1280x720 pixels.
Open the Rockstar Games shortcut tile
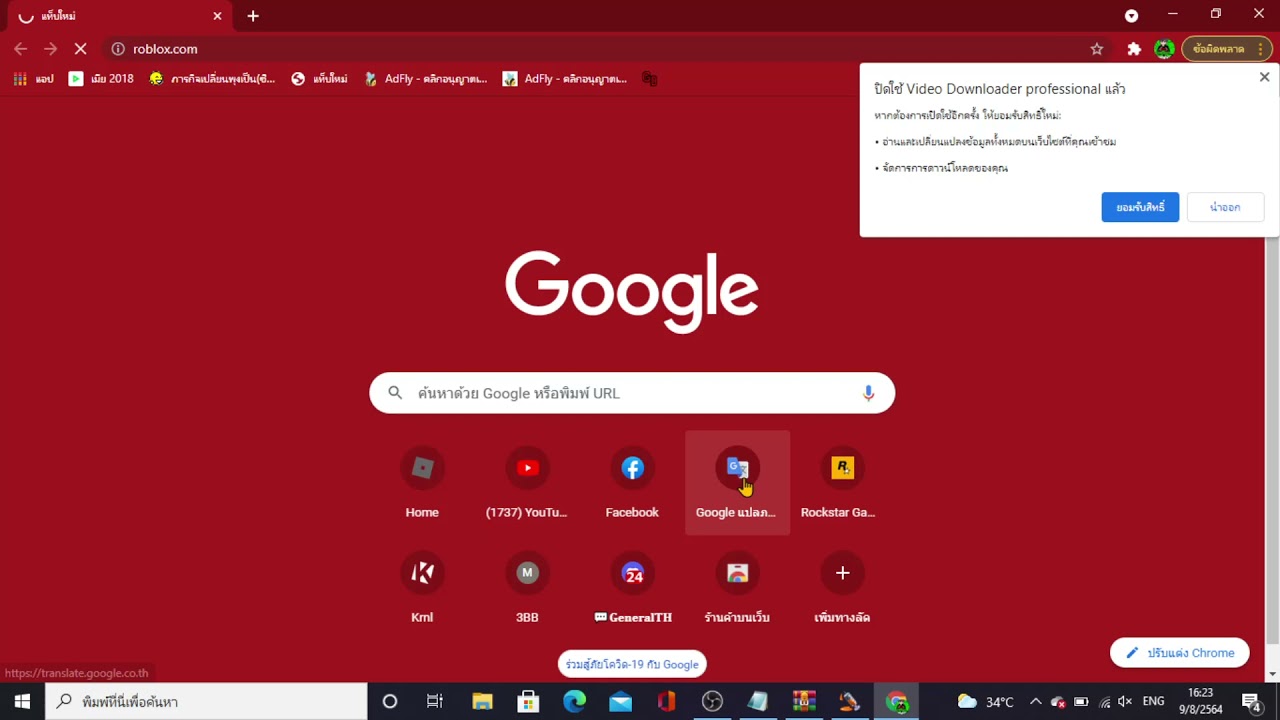[x=842, y=483]
